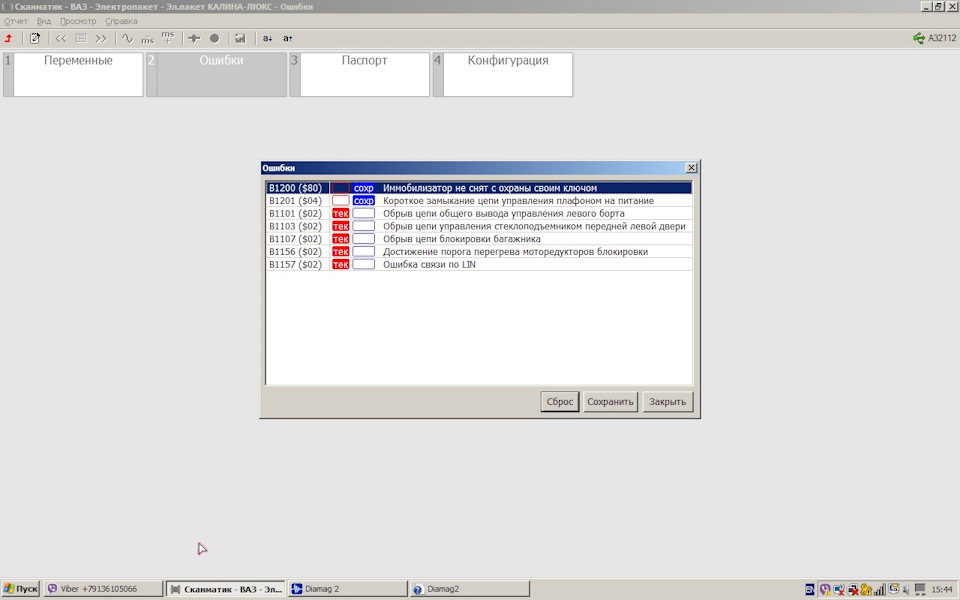Click the A32112 adapter connection indicator
This screenshot has width=960, height=600.
(x=934, y=38)
